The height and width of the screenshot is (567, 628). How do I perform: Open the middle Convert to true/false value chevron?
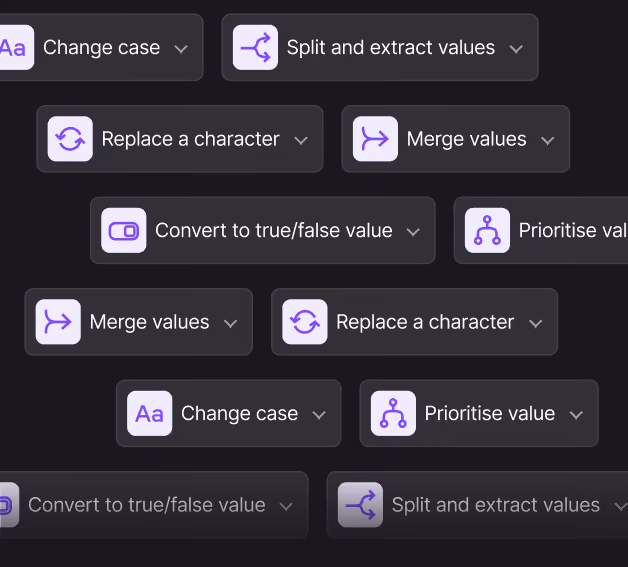click(x=413, y=232)
